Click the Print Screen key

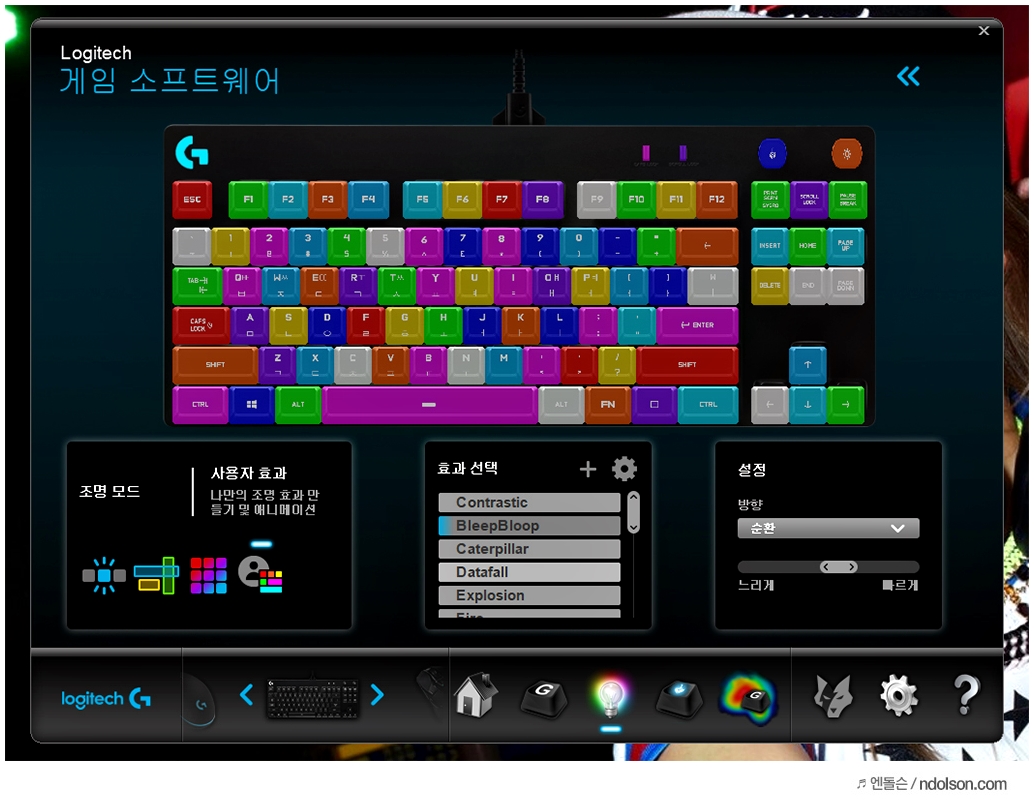[x=770, y=199]
